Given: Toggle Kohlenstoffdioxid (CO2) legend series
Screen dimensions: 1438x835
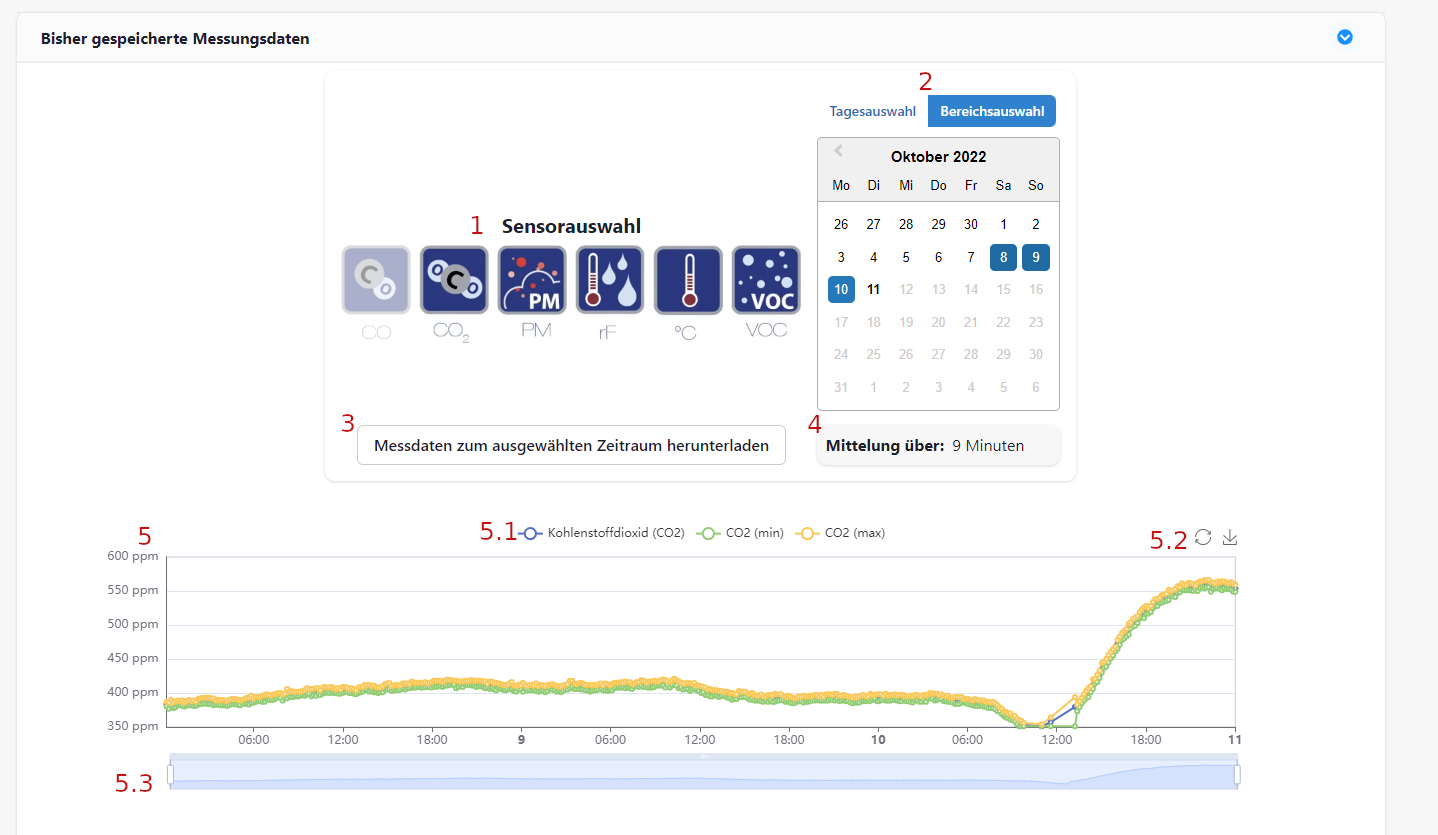Looking at the screenshot, I should click(602, 533).
